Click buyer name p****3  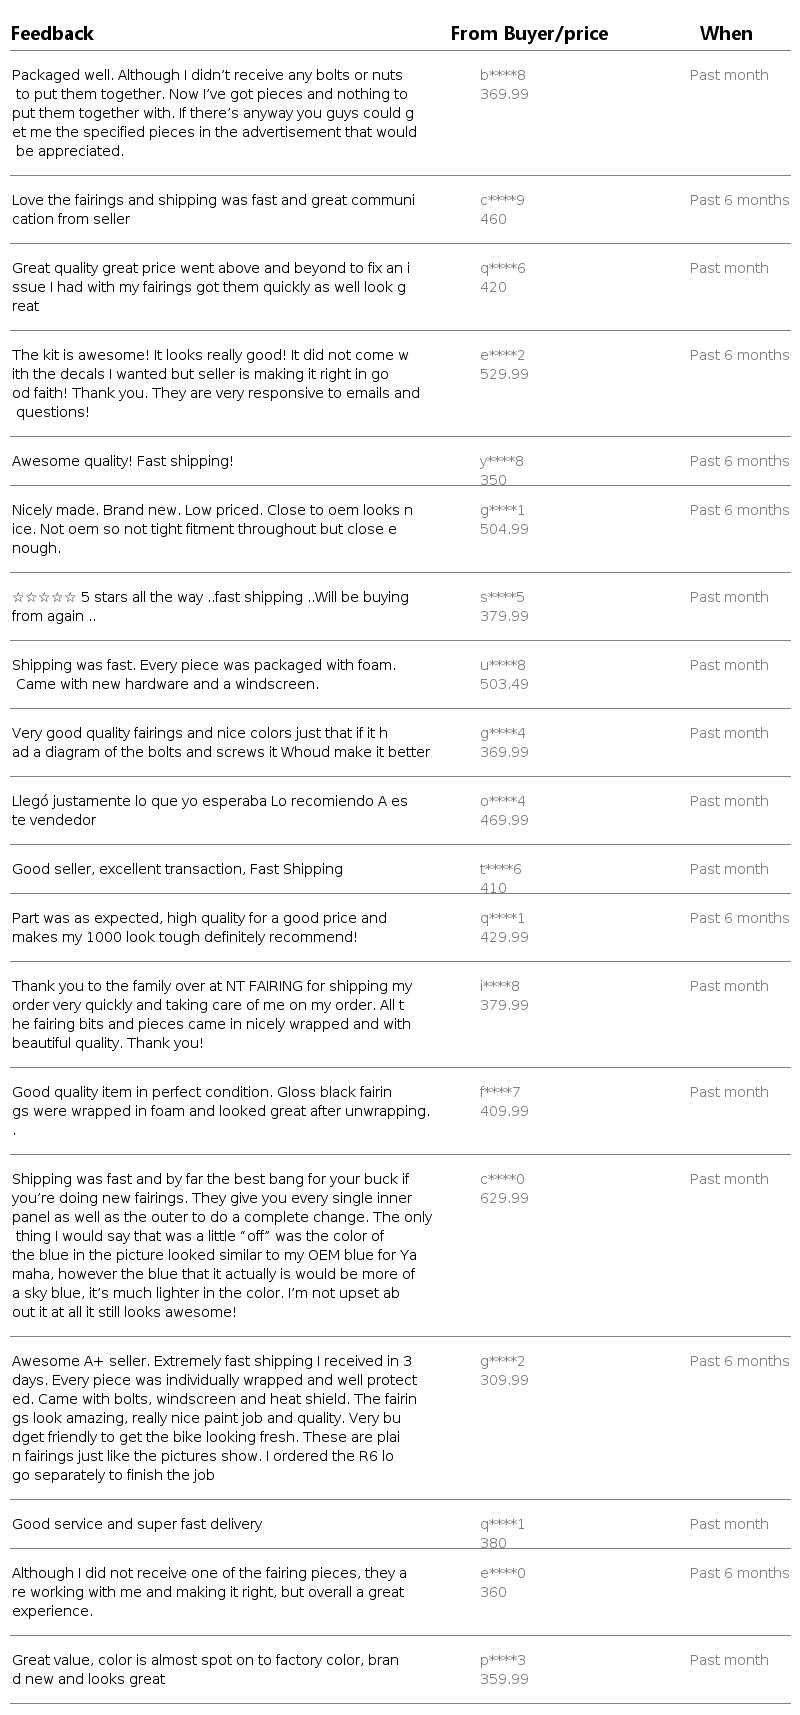tap(502, 1660)
